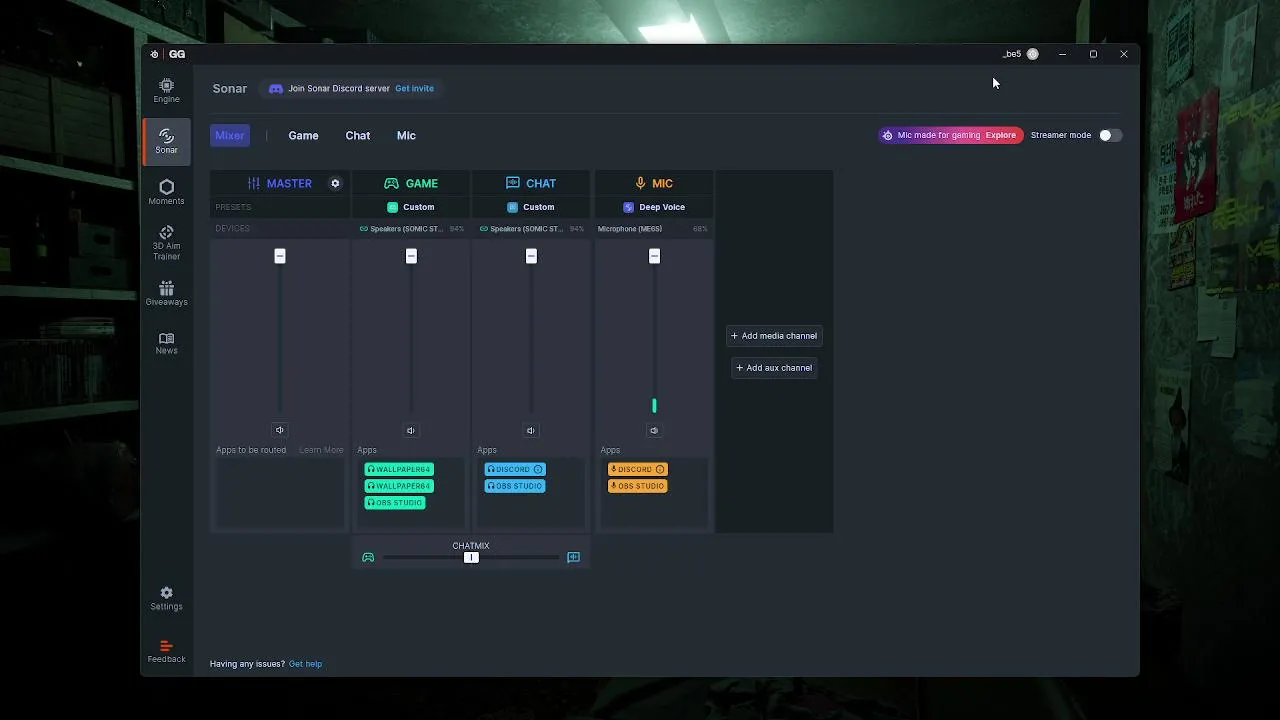Mute the Master channel speaker icon

[279, 430]
